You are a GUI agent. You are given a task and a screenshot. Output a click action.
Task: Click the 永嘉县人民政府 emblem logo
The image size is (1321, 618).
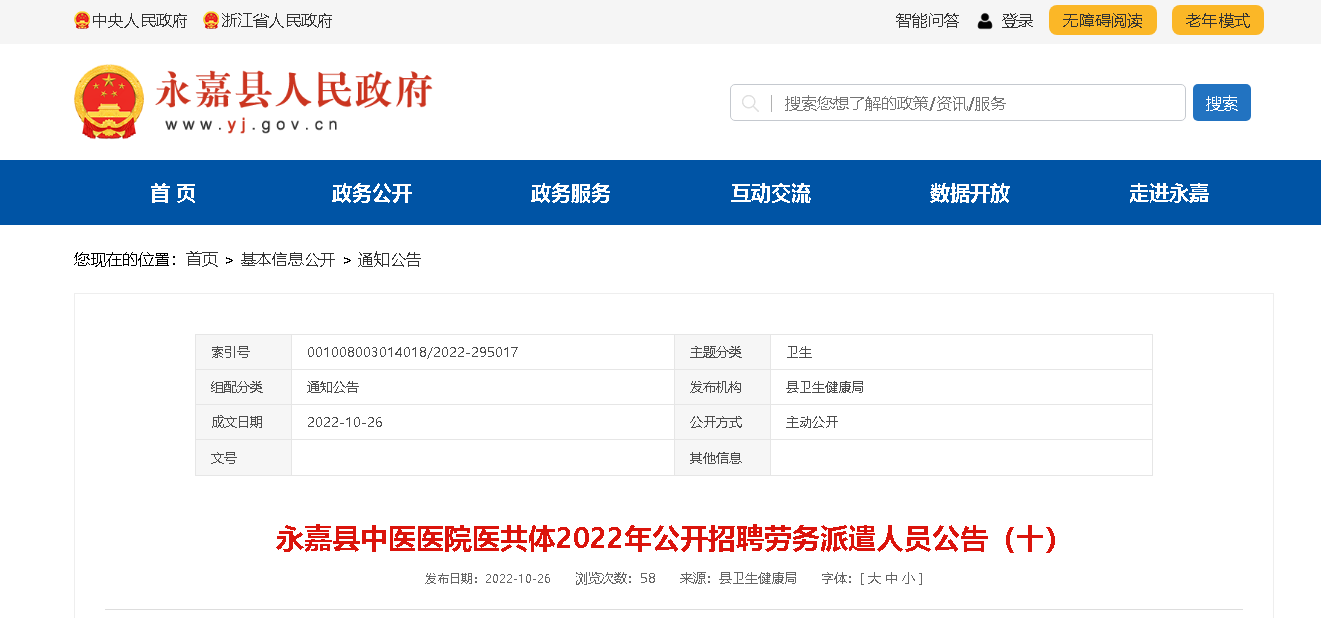coord(109,102)
